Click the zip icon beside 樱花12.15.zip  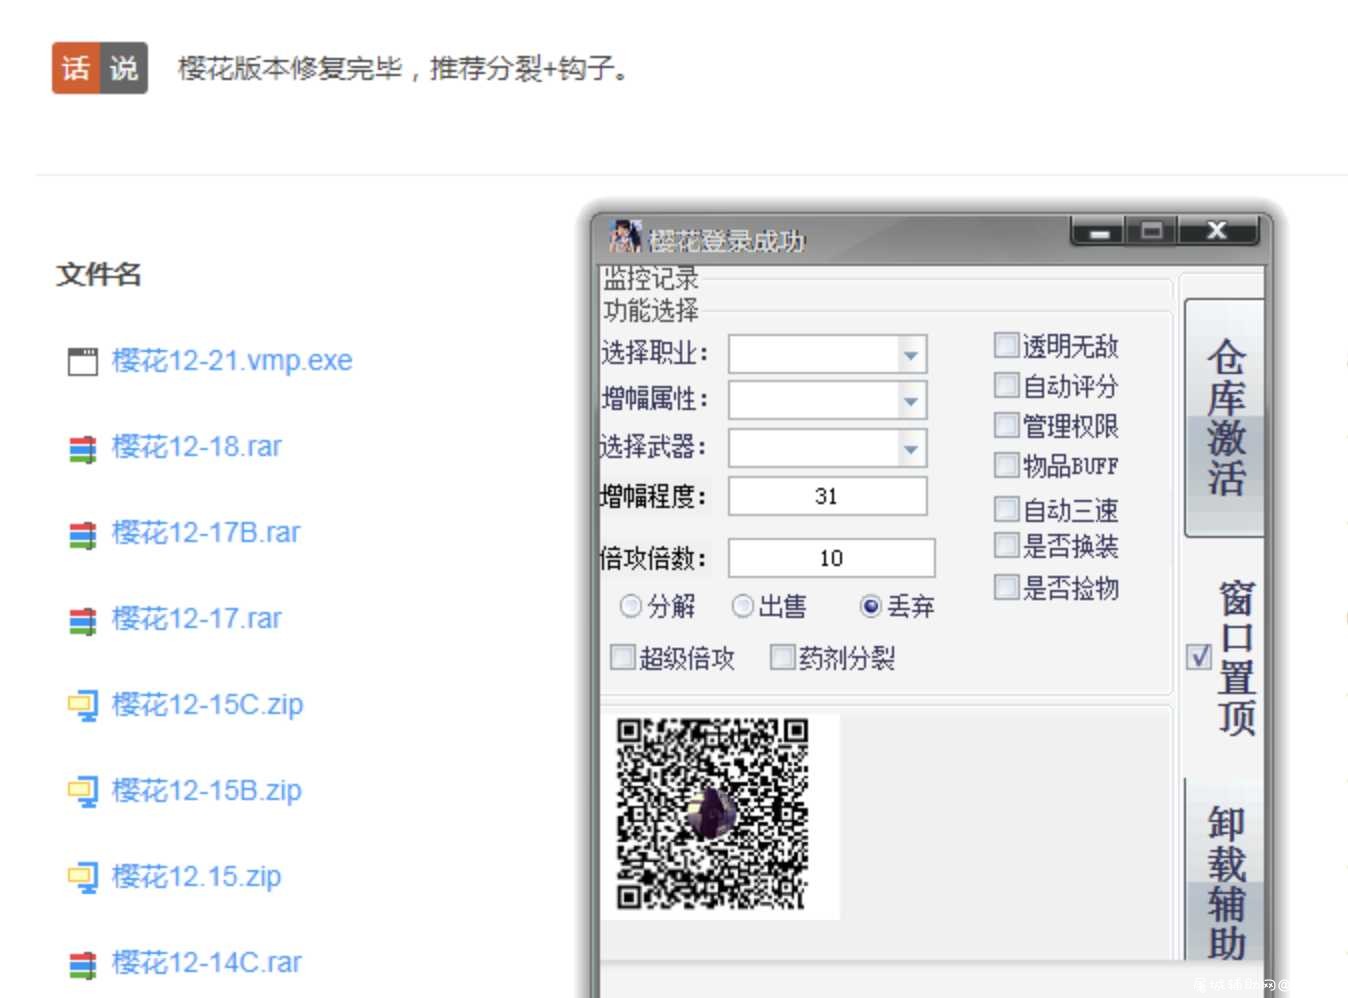click(x=82, y=878)
